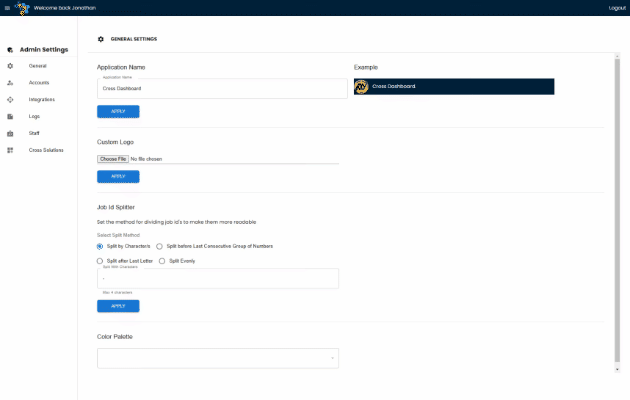
Task: Log out using the Logout link
Action: pos(617,8)
